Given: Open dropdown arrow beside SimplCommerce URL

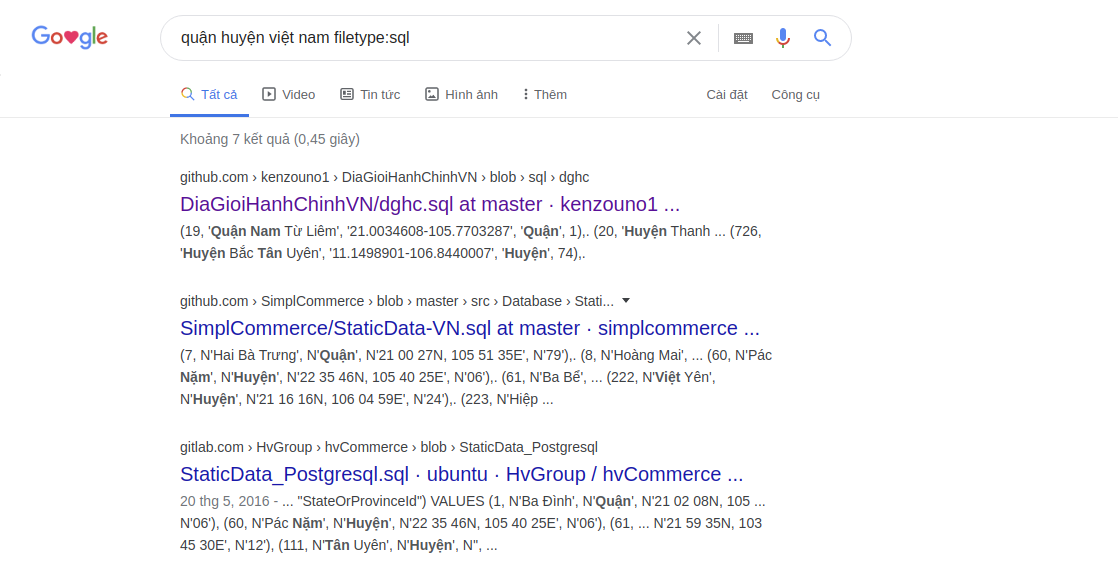Looking at the screenshot, I should [x=626, y=300].
